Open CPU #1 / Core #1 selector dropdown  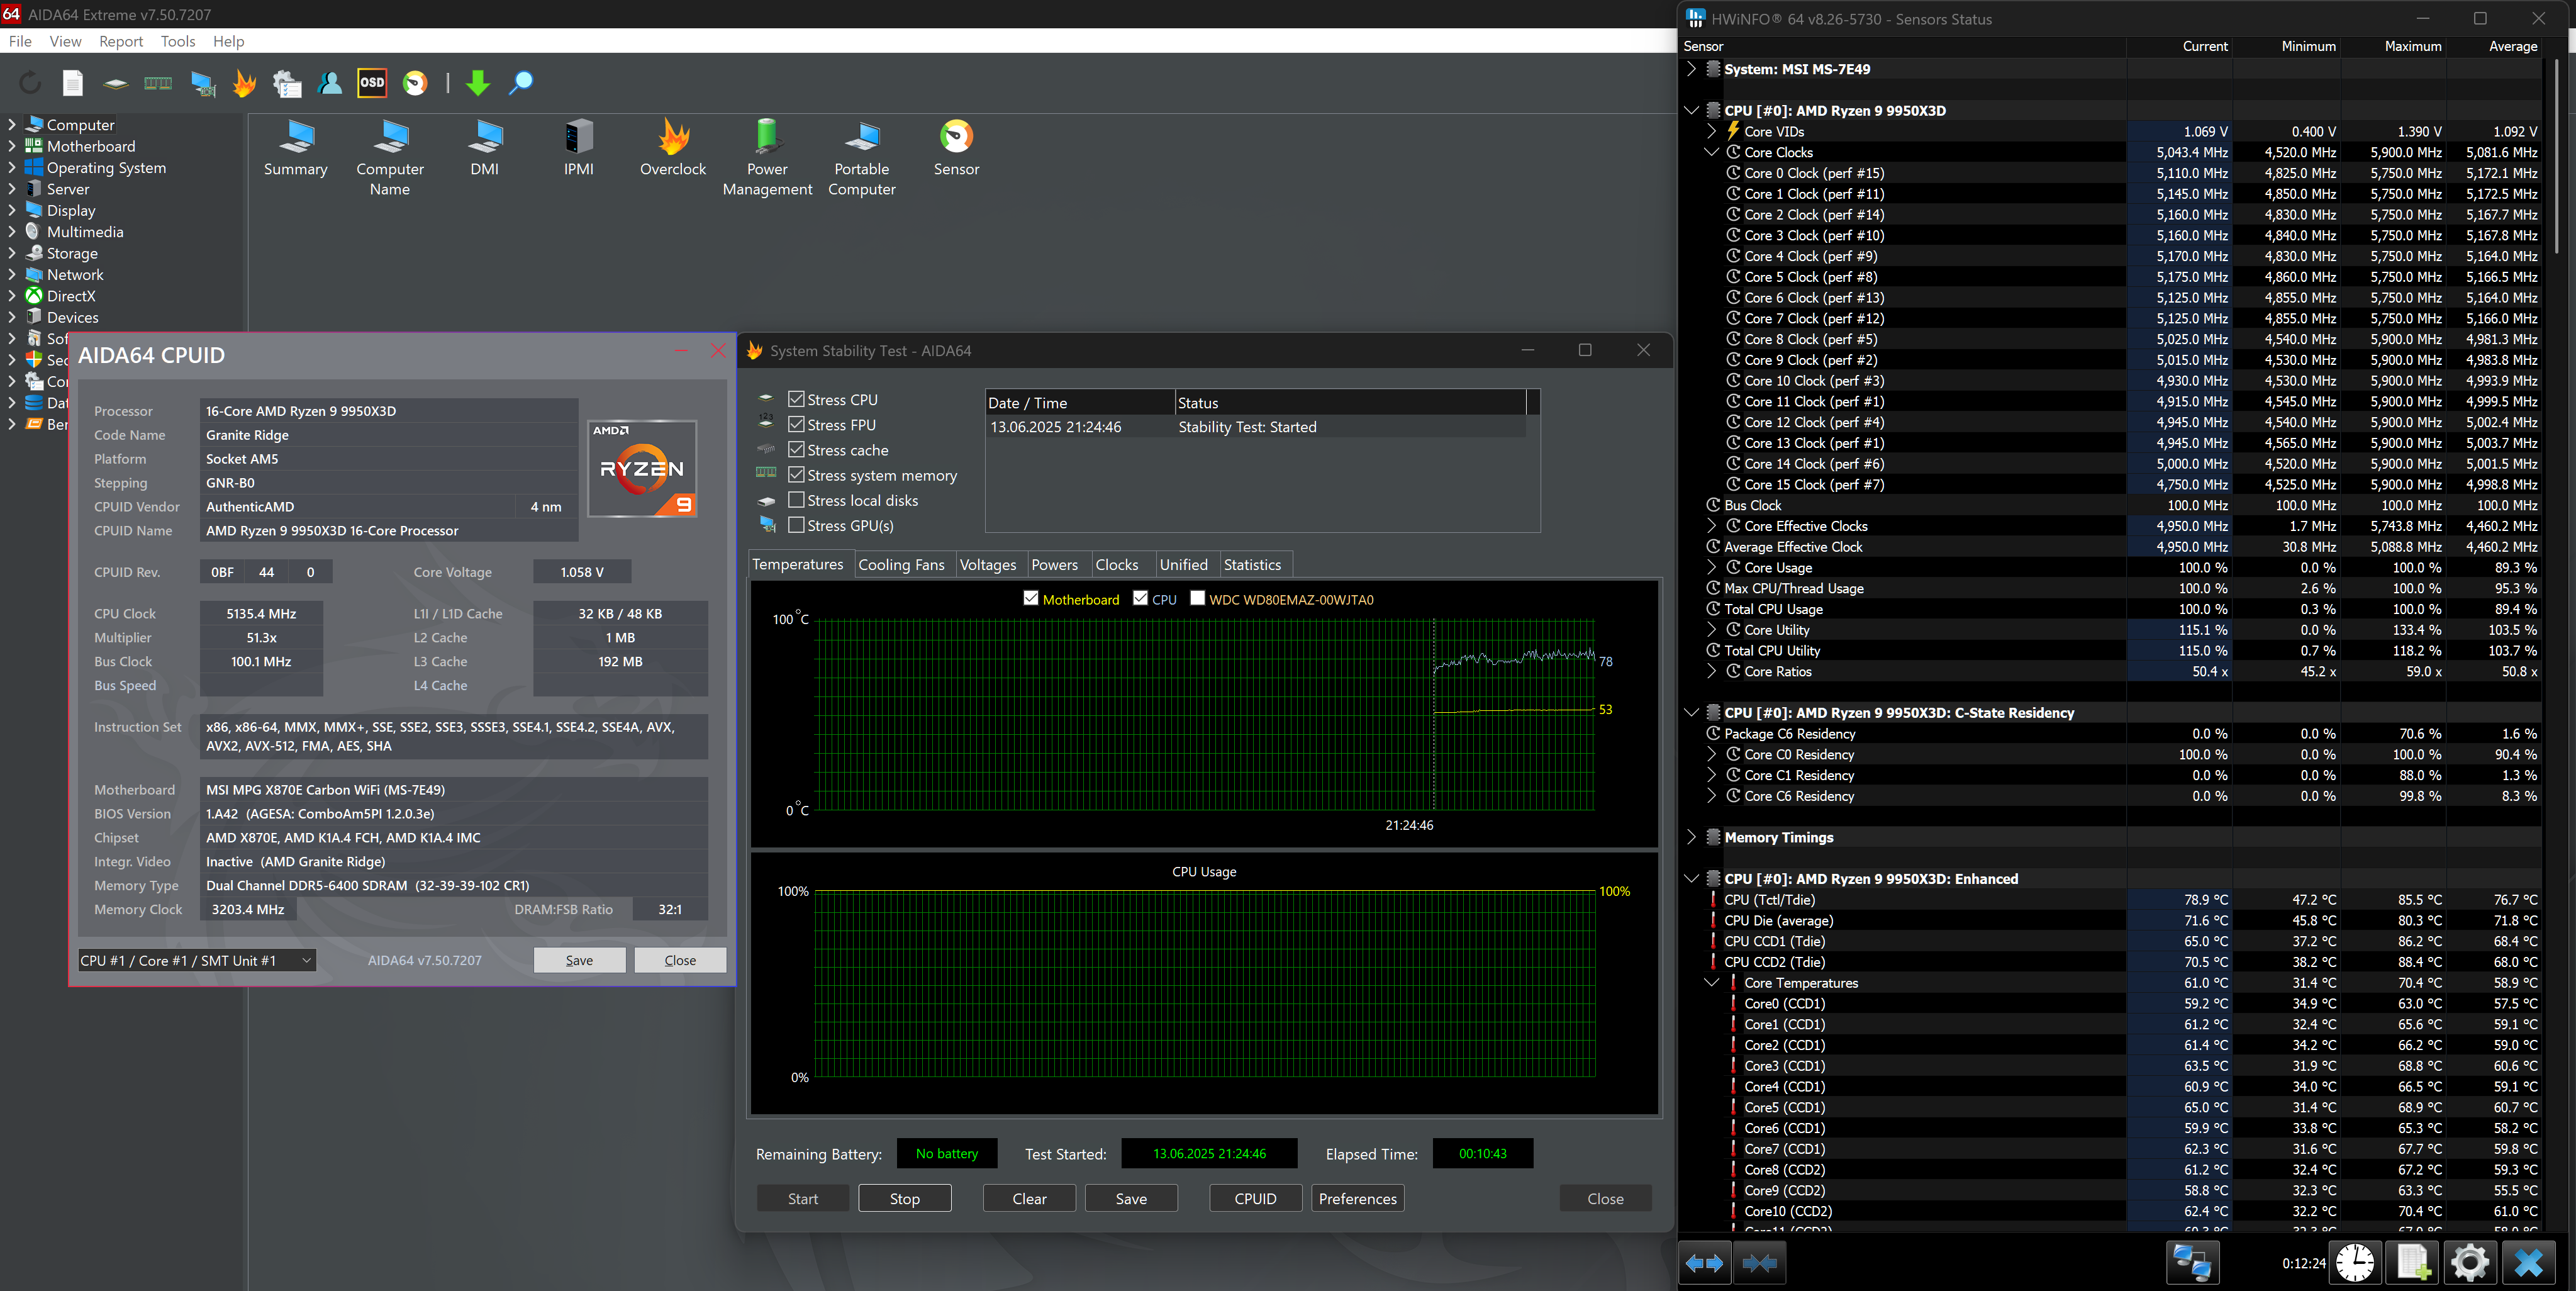tap(197, 960)
